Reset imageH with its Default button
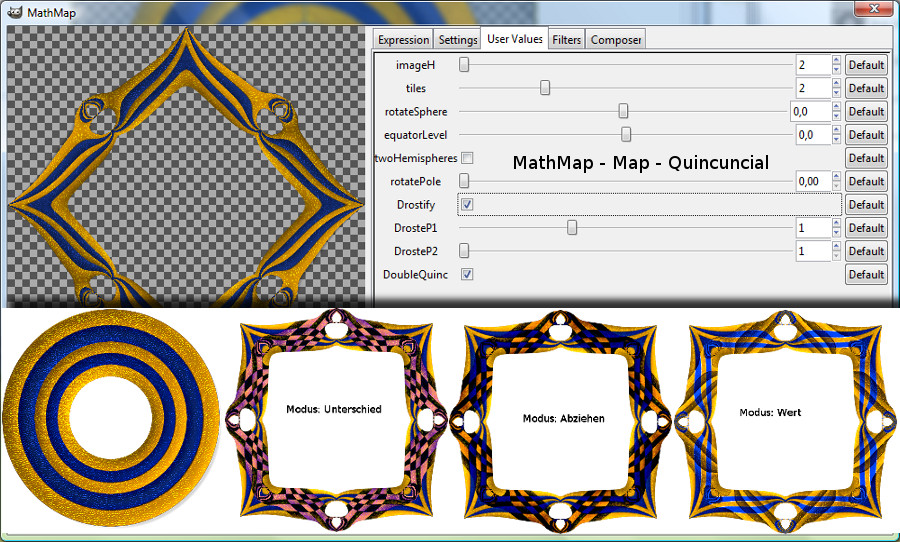This screenshot has height=542, width=900. point(866,65)
